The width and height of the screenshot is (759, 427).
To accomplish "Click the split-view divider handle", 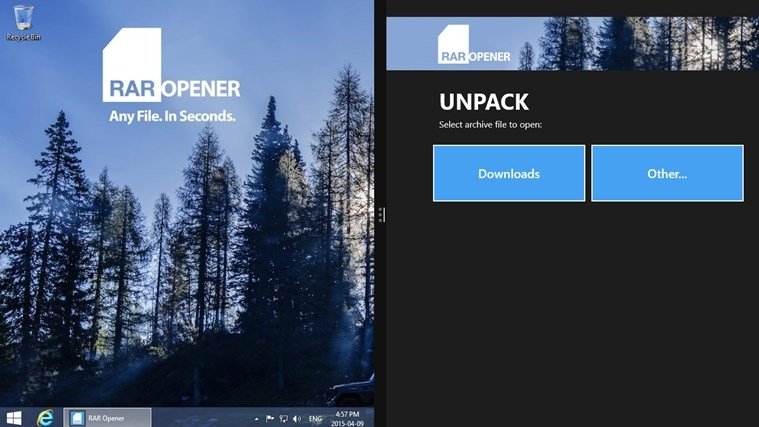I will 381,214.
